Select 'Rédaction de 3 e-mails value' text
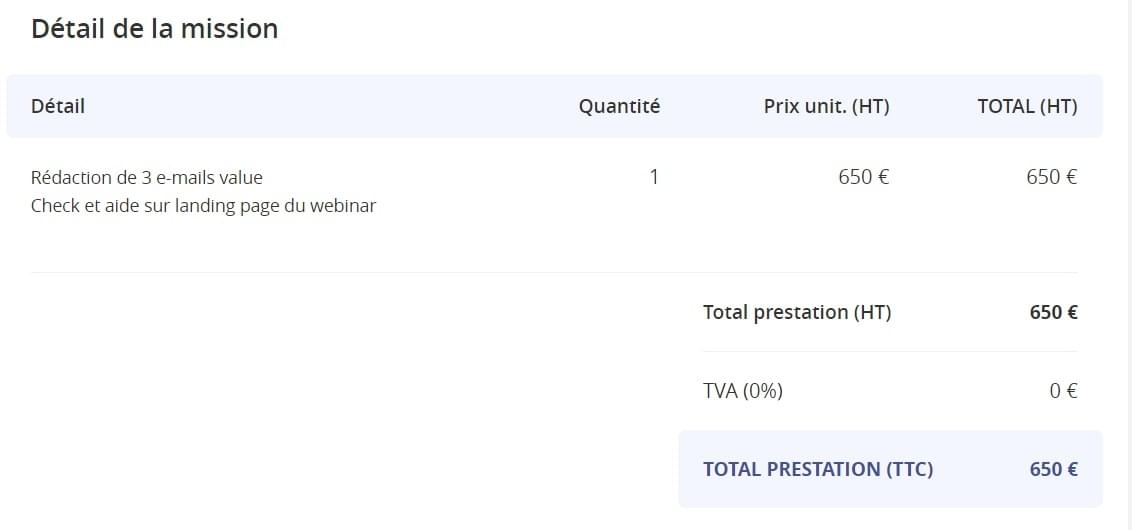The height and width of the screenshot is (530, 1132). coord(147,177)
